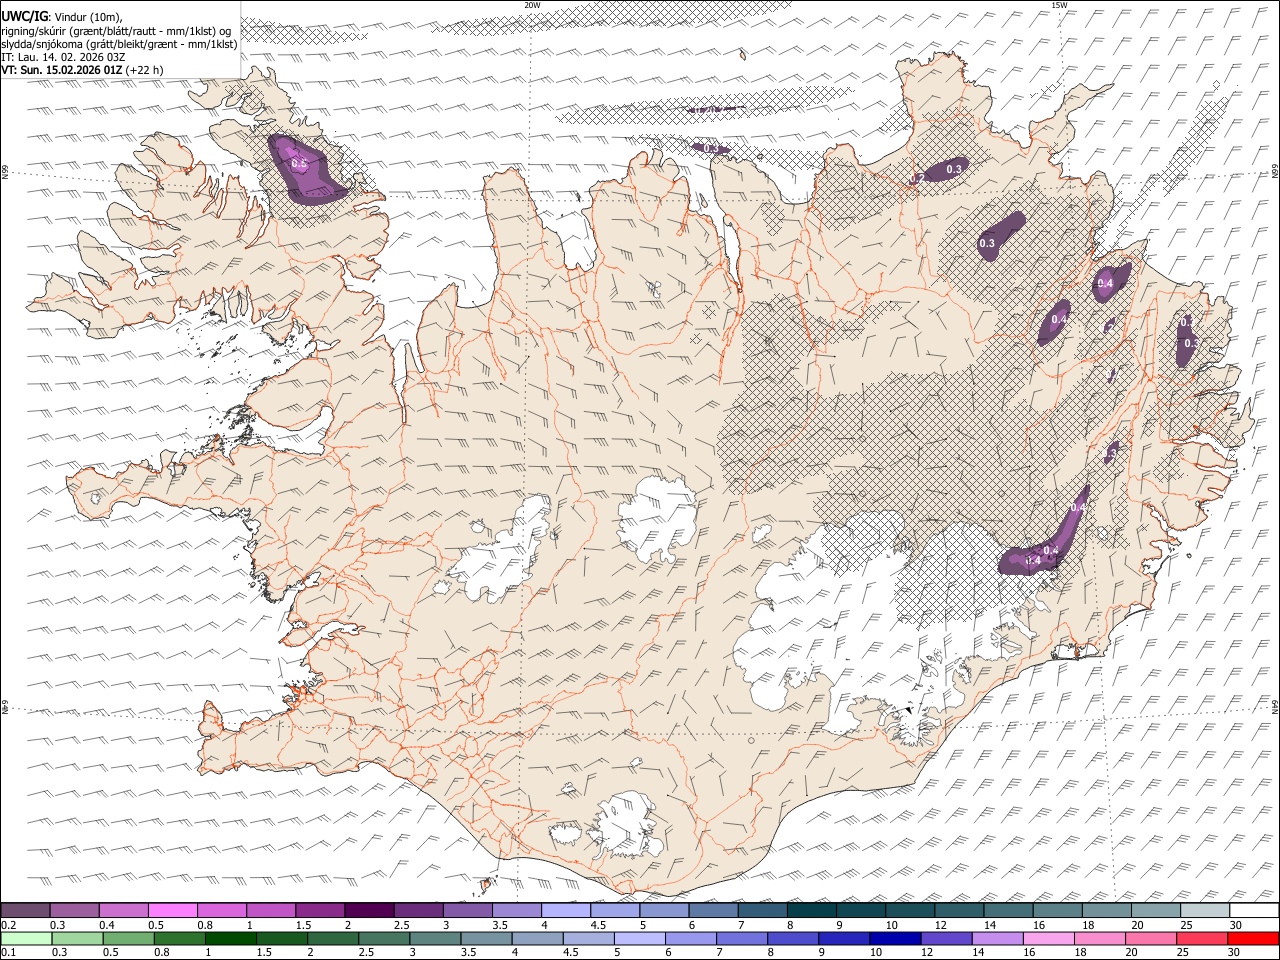Click the '(+22 h)' forecast offset text
Viewport: 1280px width, 960px height.
coord(144,70)
